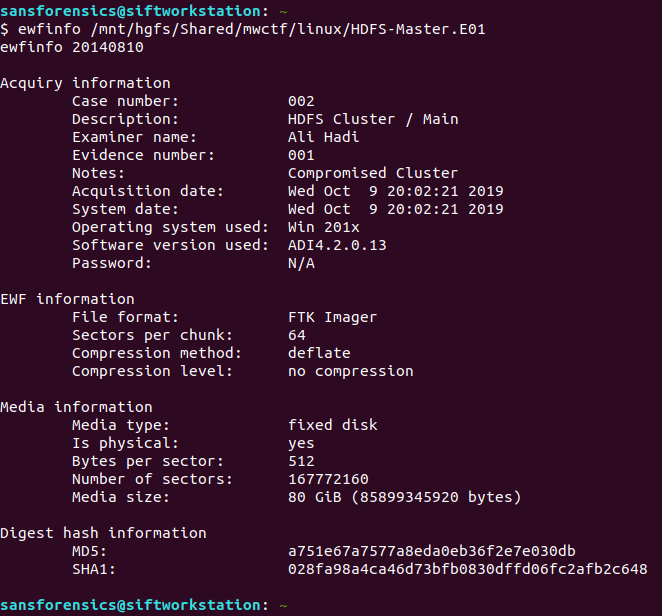The image size is (662, 616).
Task: Click the Acquiry information heading
Action: (x=85, y=83)
